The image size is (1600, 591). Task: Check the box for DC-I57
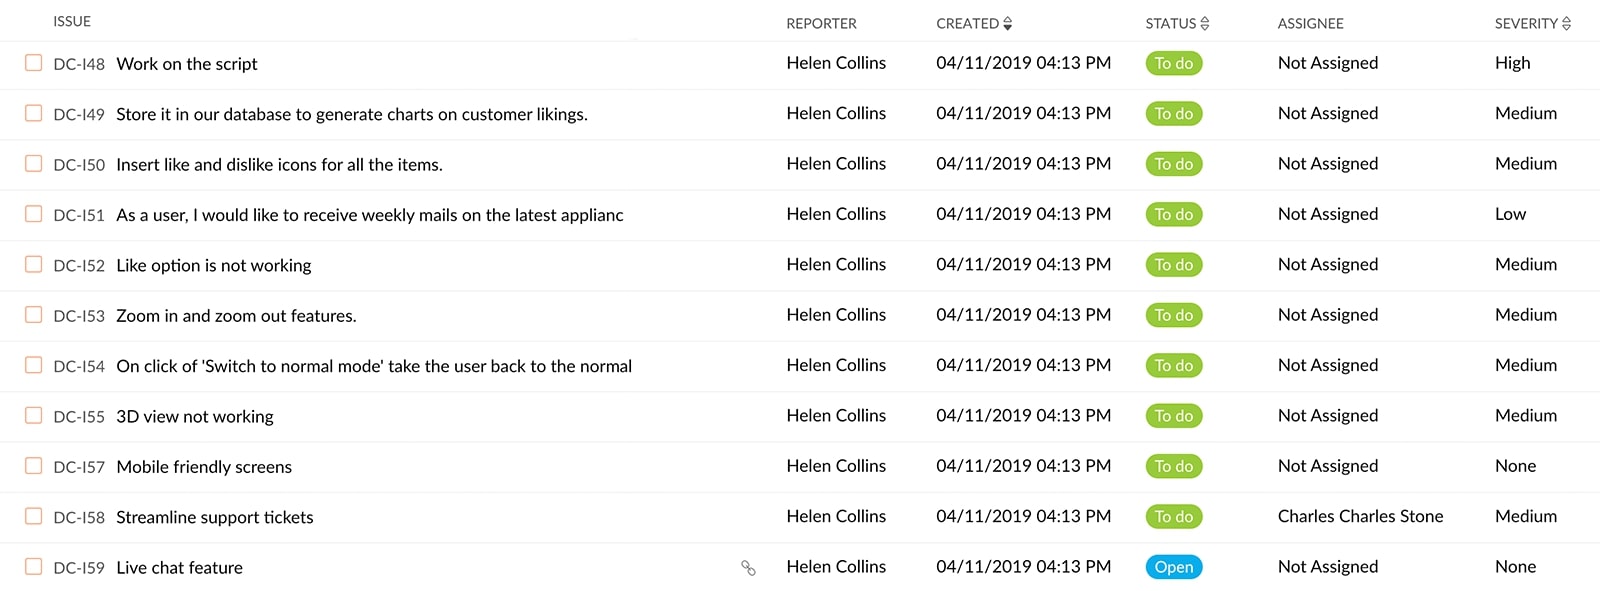(x=33, y=466)
